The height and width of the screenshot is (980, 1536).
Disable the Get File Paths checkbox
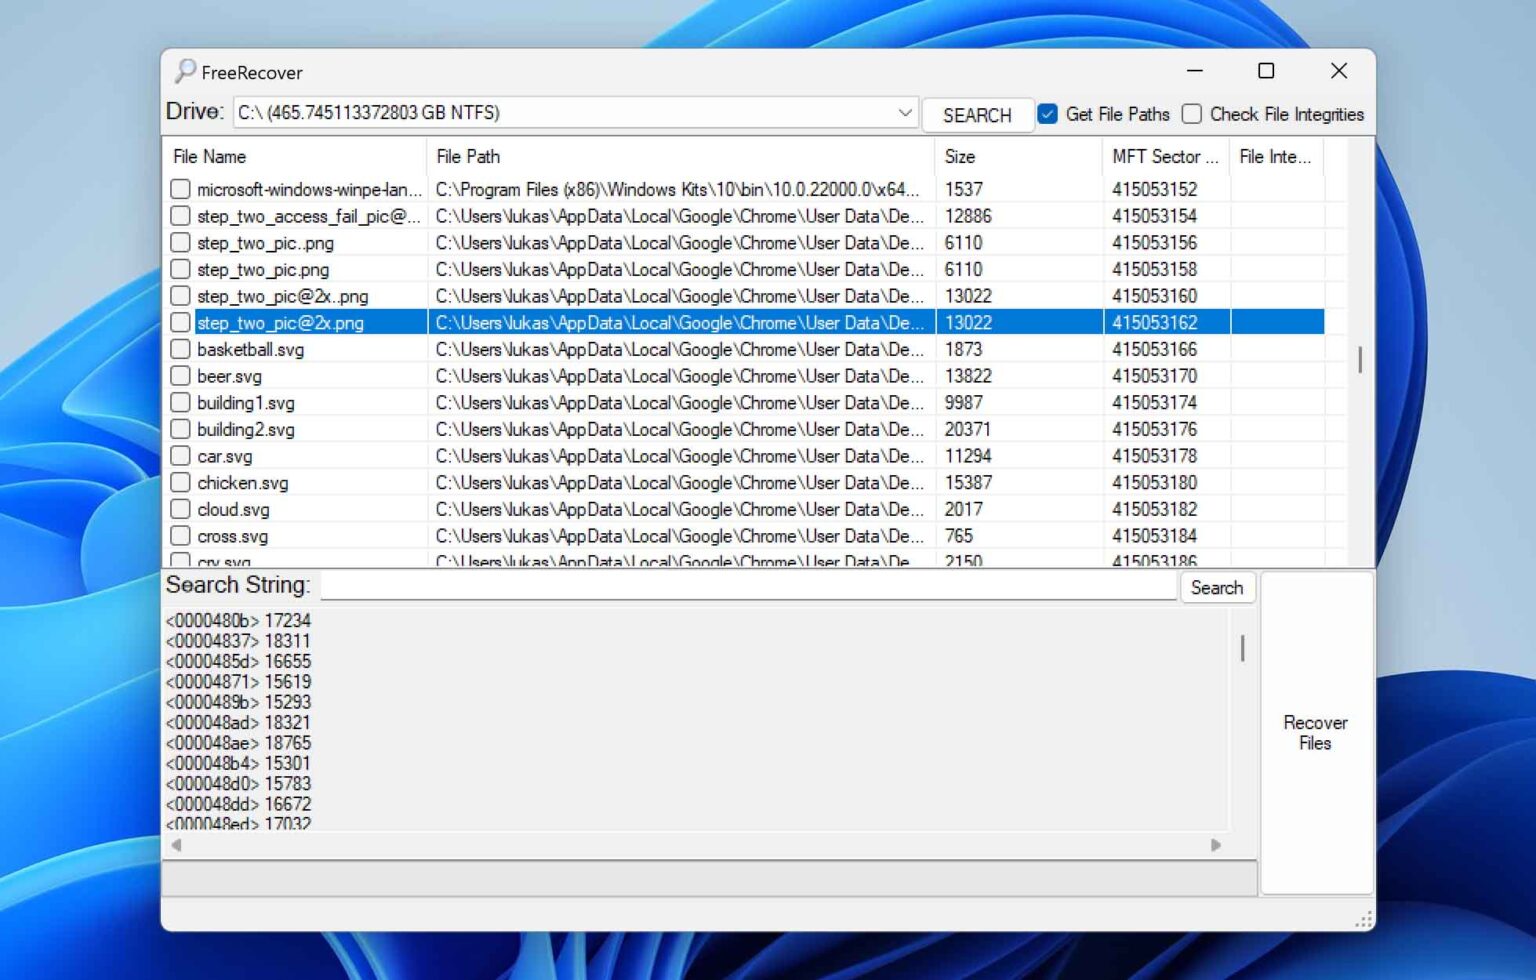[1047, 114]
